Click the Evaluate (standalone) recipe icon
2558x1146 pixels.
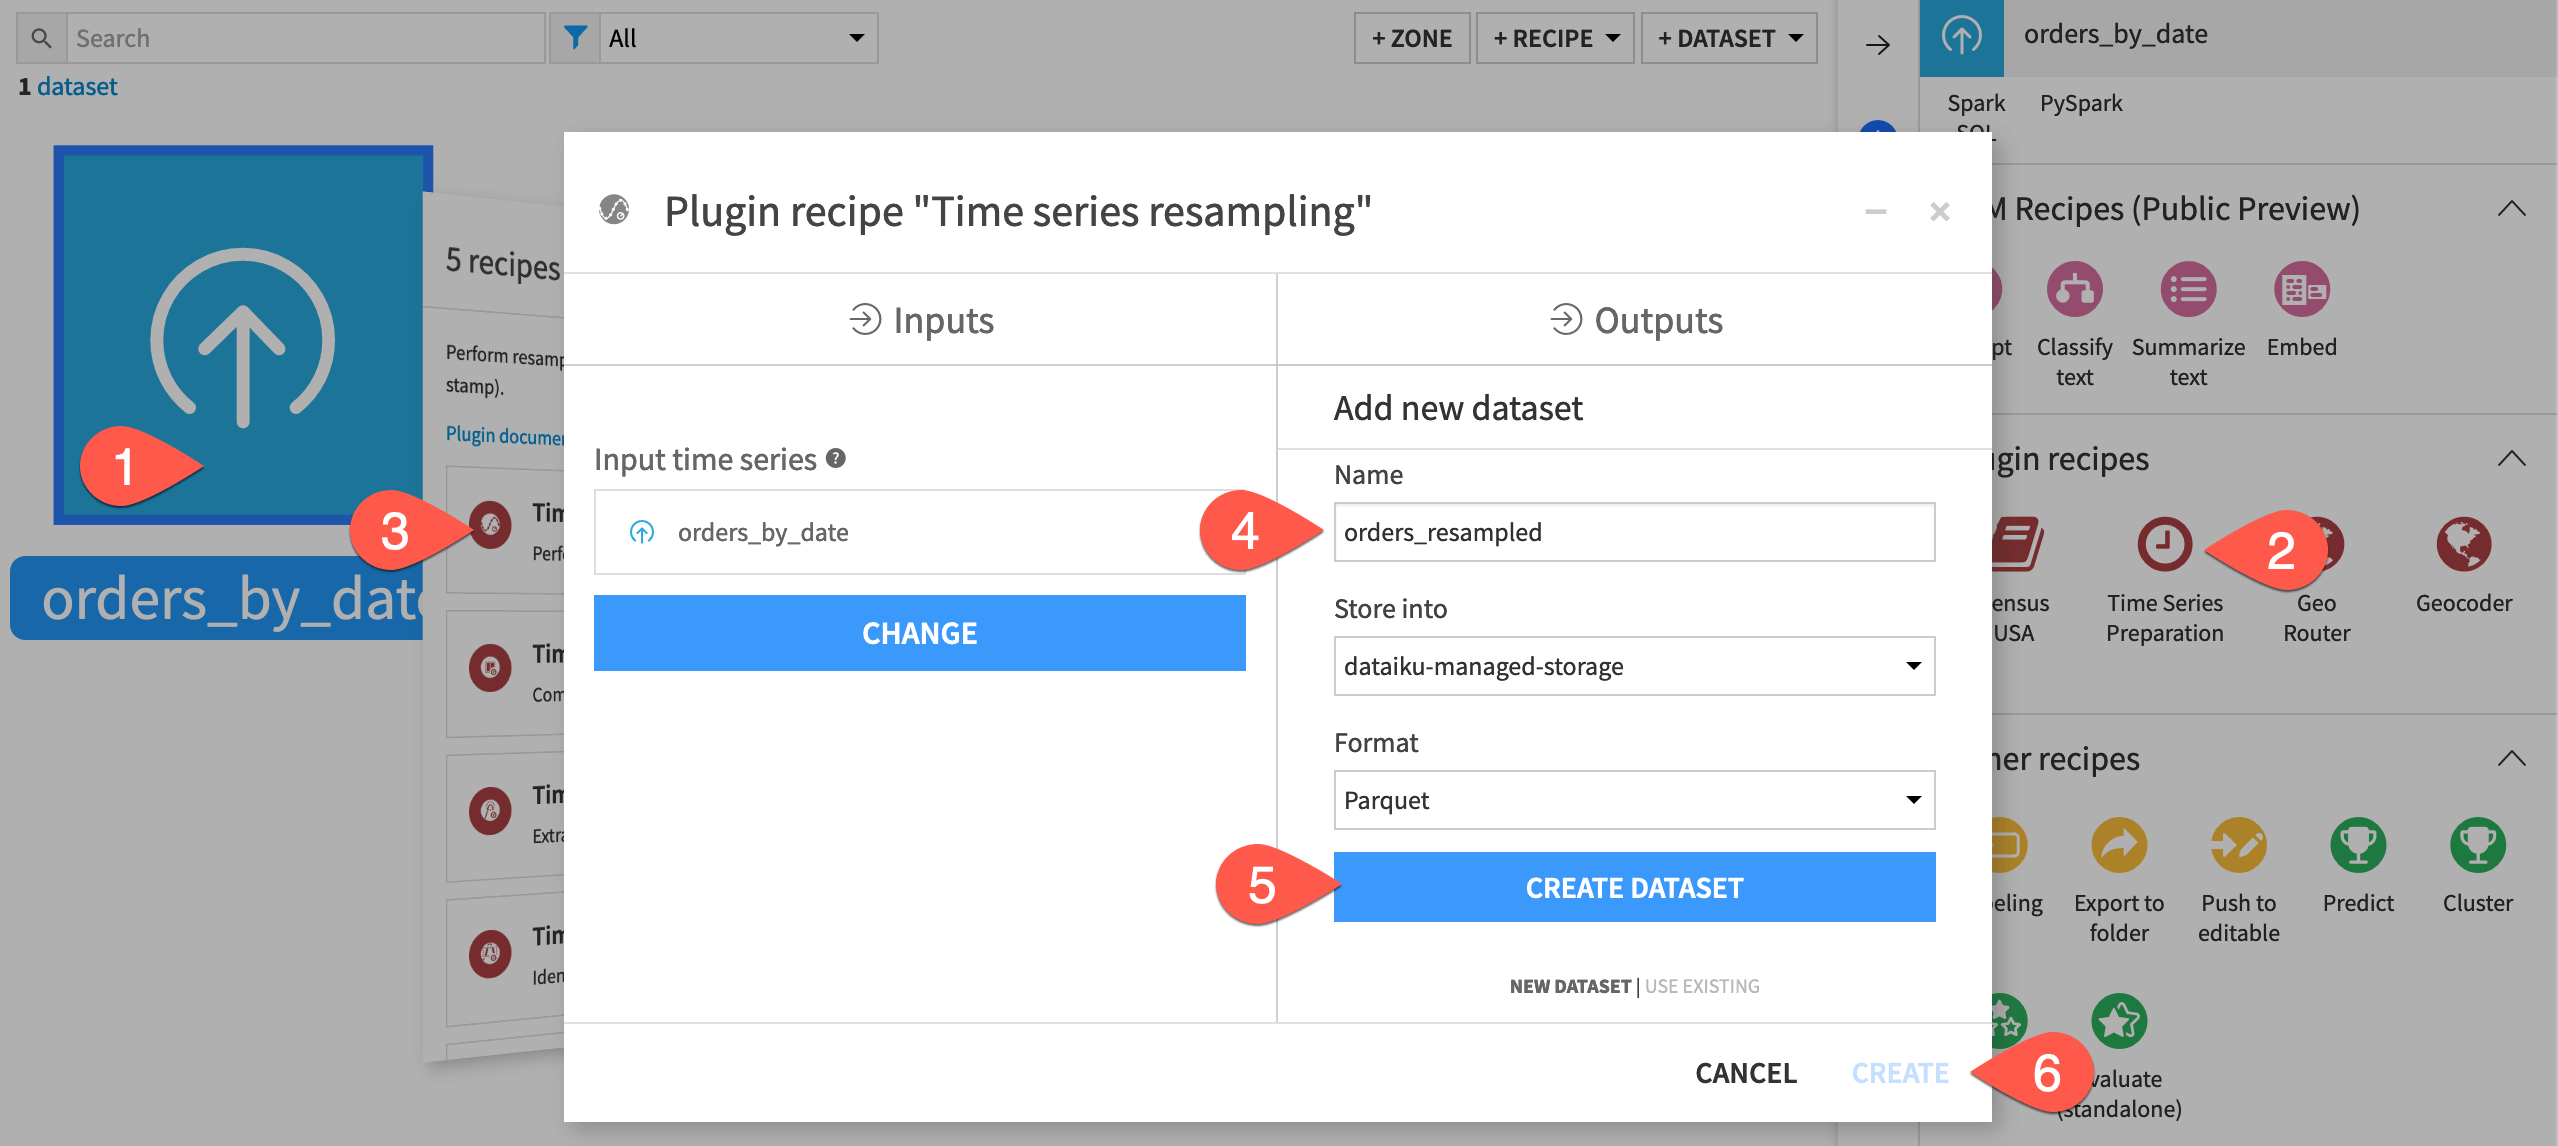pos(2118,1021)
